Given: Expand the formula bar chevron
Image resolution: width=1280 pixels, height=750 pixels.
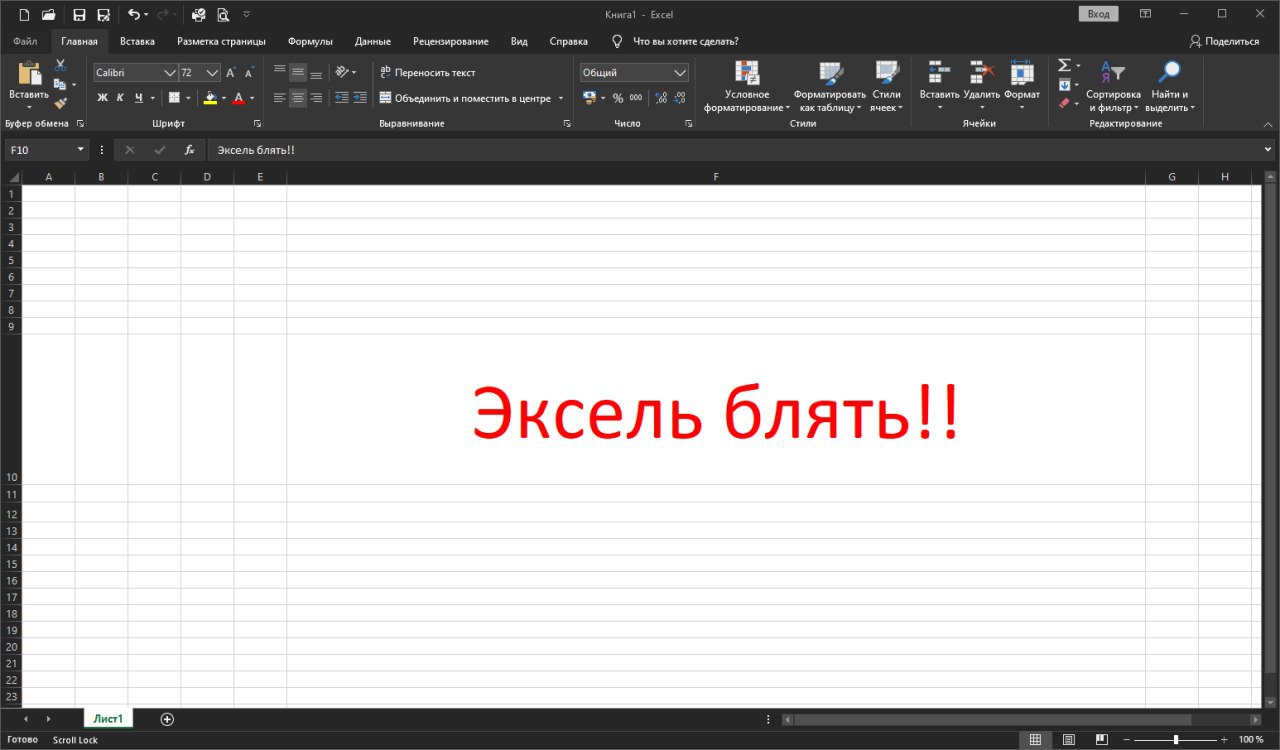Looking at the screenshot, I should pyautogui.click(x=1268, y=150).
